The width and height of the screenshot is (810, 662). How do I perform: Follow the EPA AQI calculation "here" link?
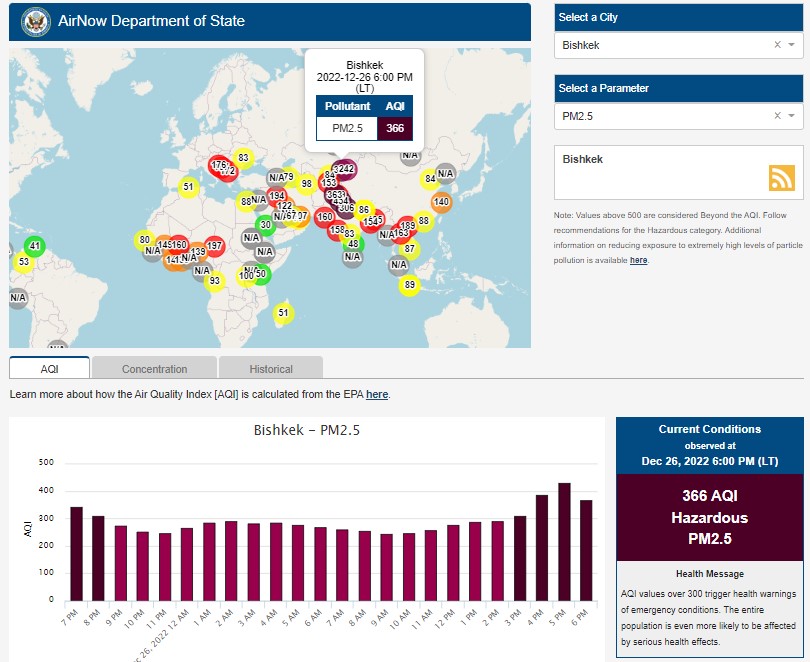click(x=377, y=394)
